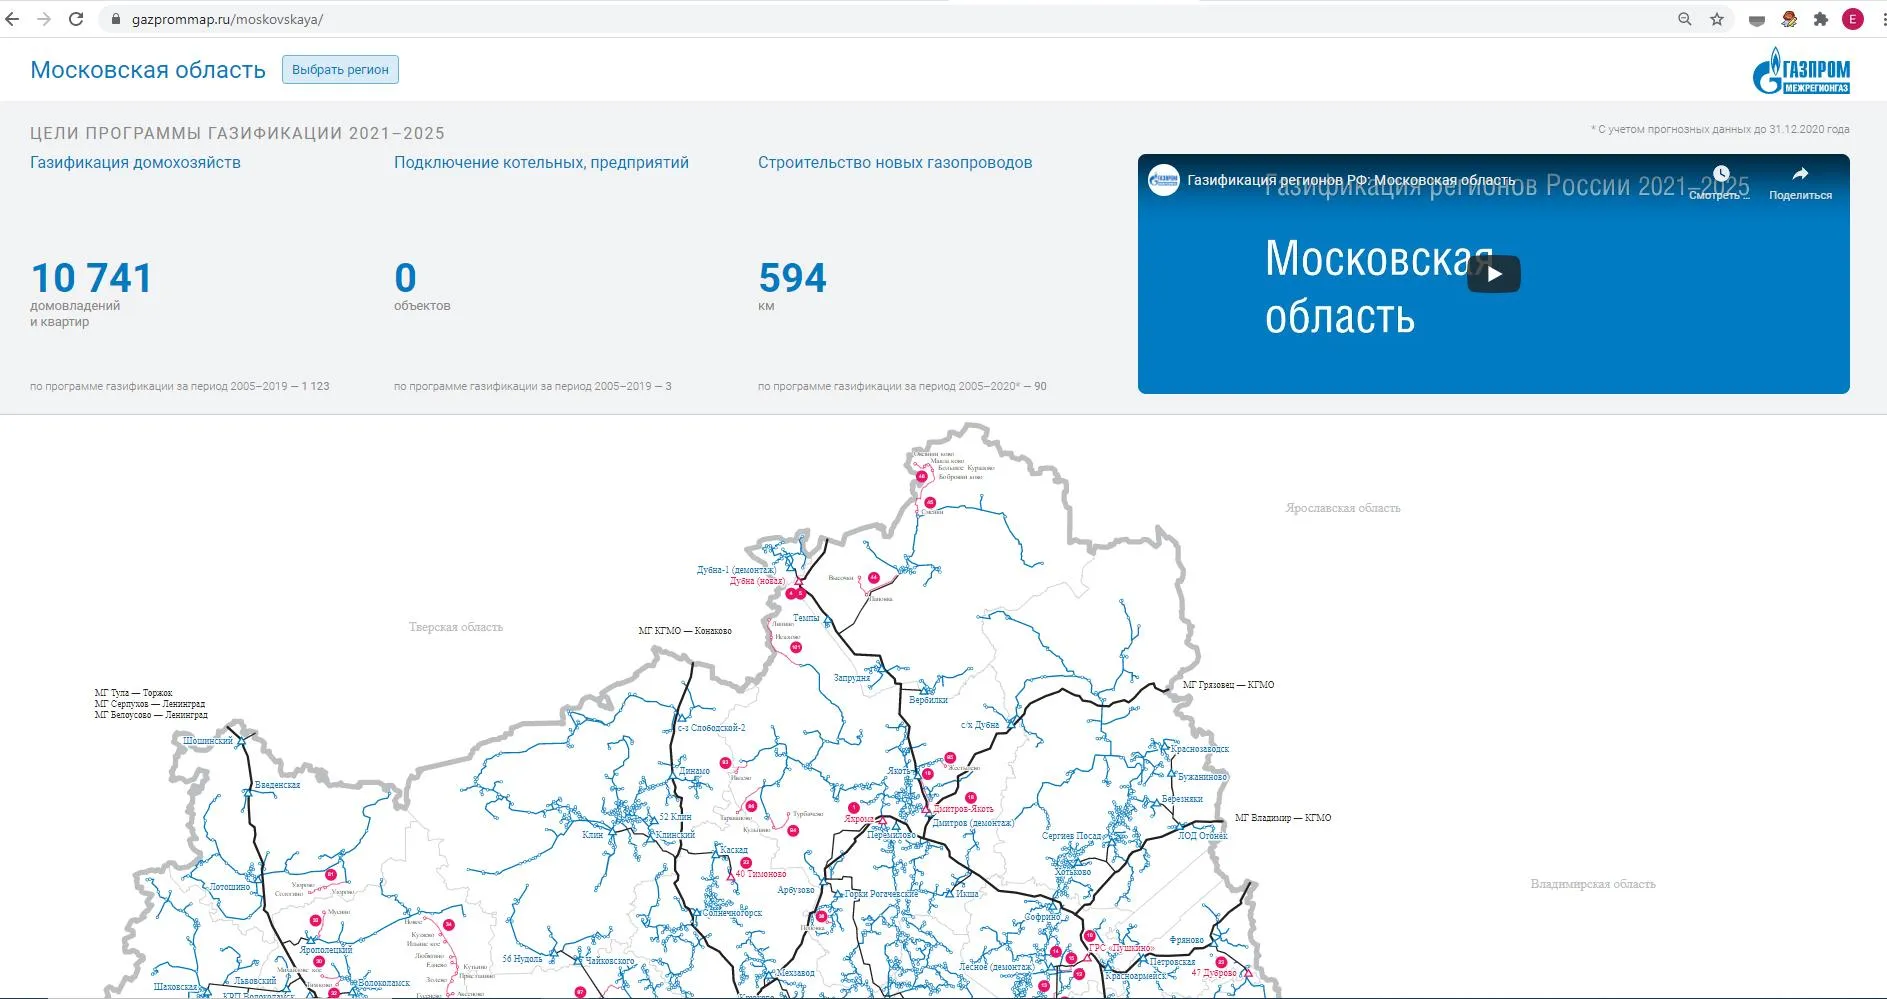Click the Московская область page heading
The height and width of the screenshot is (999, 1887).
point(148,70)
